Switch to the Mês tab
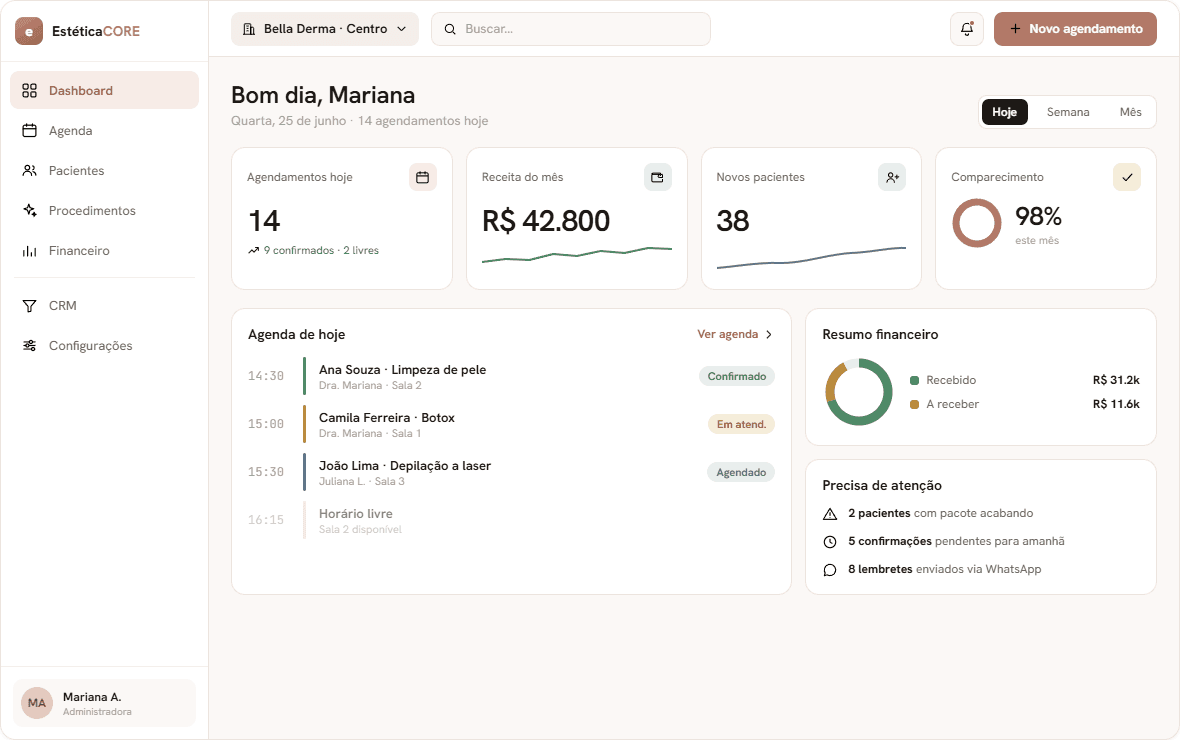This screenshot has width=1180, height=740. [x=1130, y=112]
